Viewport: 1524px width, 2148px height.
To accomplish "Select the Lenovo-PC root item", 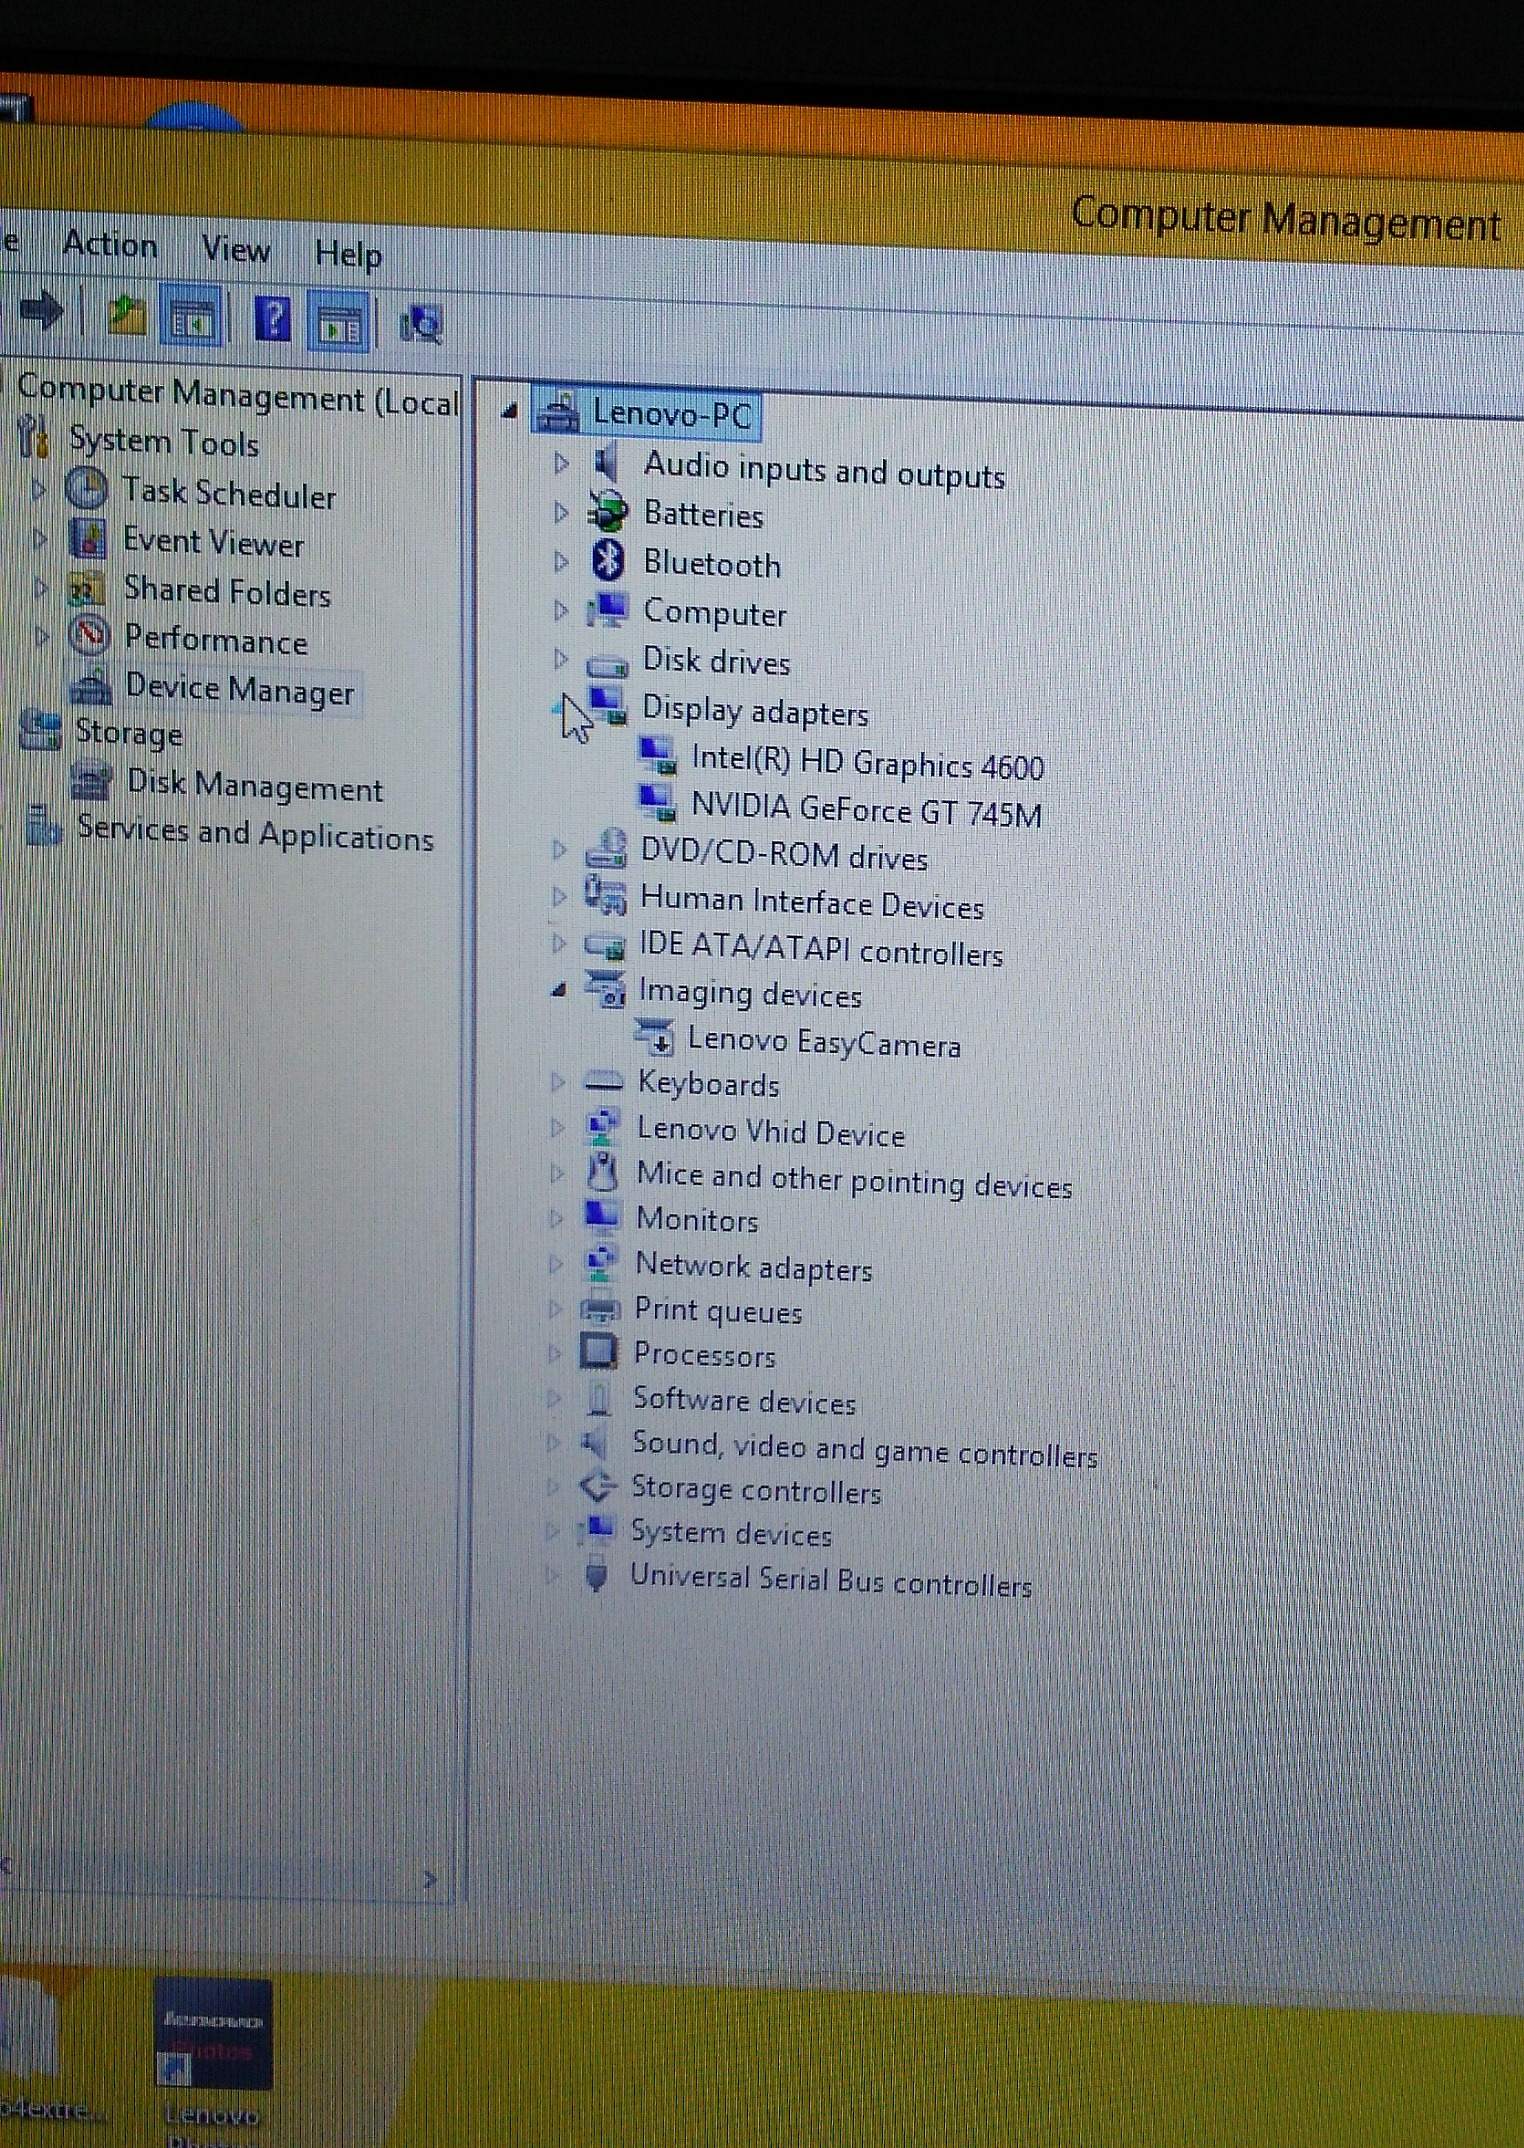I will 671,413.
